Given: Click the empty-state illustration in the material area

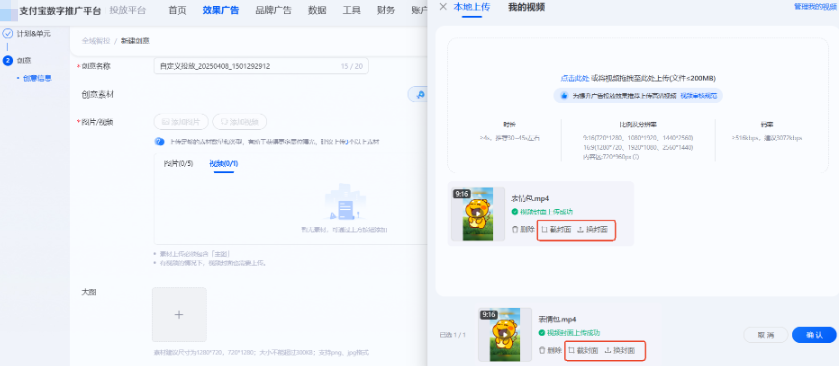Looking at the screenshot, I should 345,202.
